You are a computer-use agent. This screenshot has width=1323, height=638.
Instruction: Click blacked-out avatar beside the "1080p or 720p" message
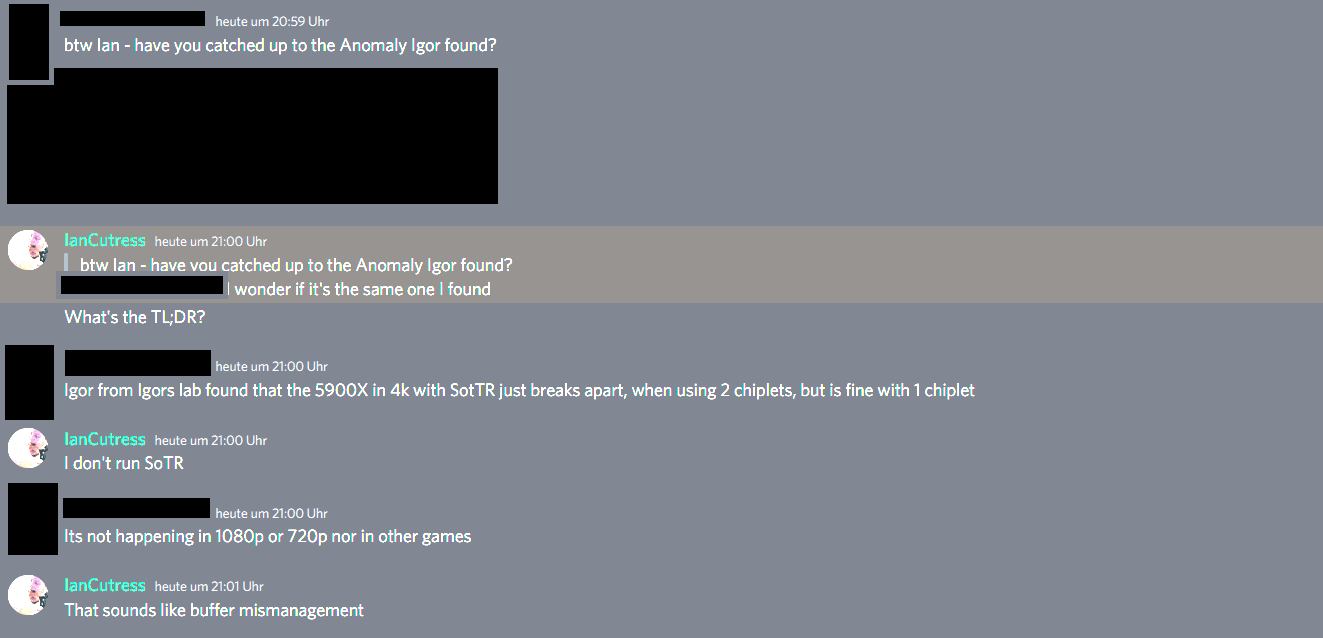(x=32, y=518)
